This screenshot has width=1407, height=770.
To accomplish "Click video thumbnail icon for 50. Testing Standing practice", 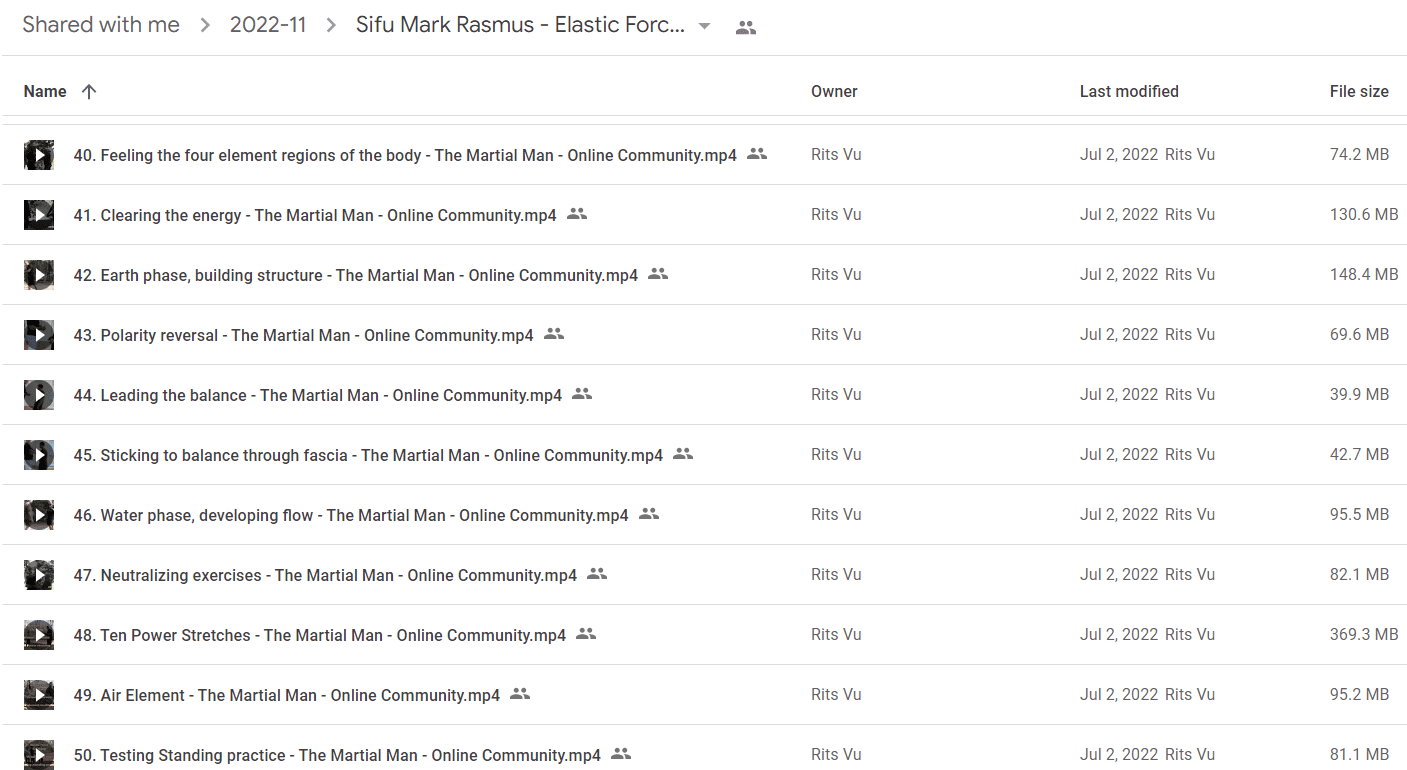I will 39,755.
